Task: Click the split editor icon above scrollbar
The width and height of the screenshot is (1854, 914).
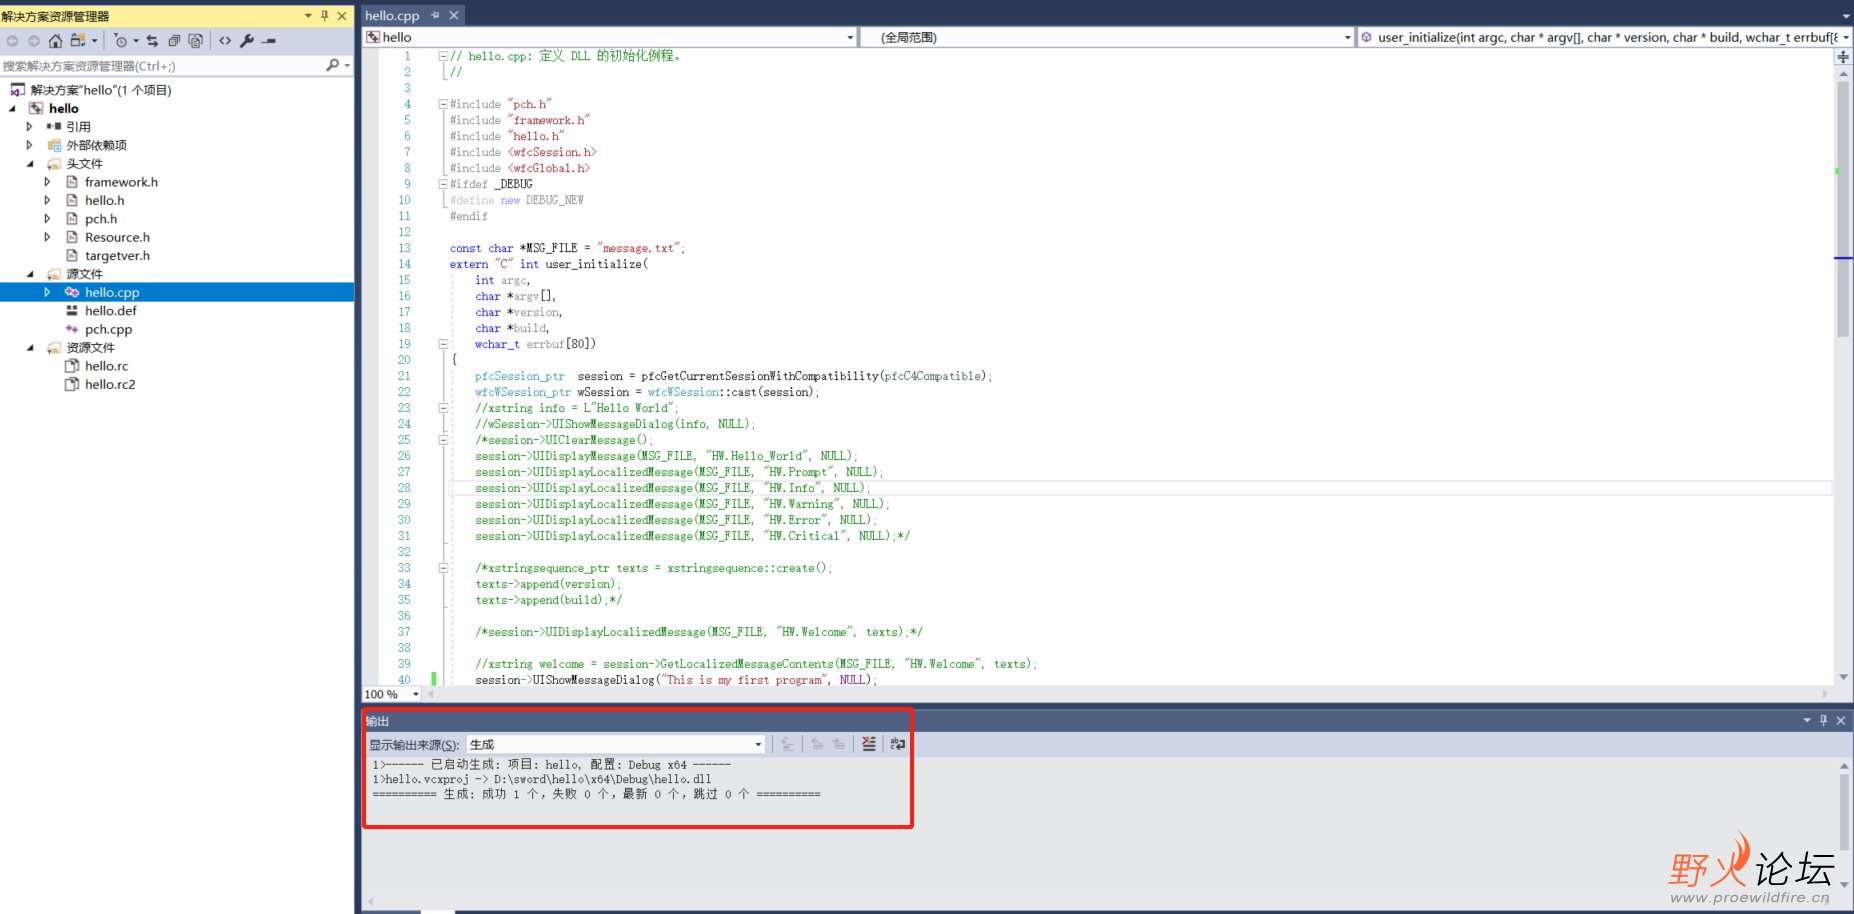Action: (1842, 57)
